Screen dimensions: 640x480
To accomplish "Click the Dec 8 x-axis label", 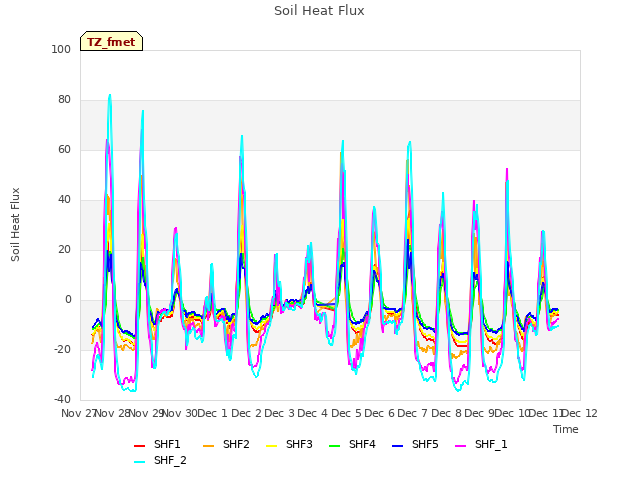I will click(446, 413).
